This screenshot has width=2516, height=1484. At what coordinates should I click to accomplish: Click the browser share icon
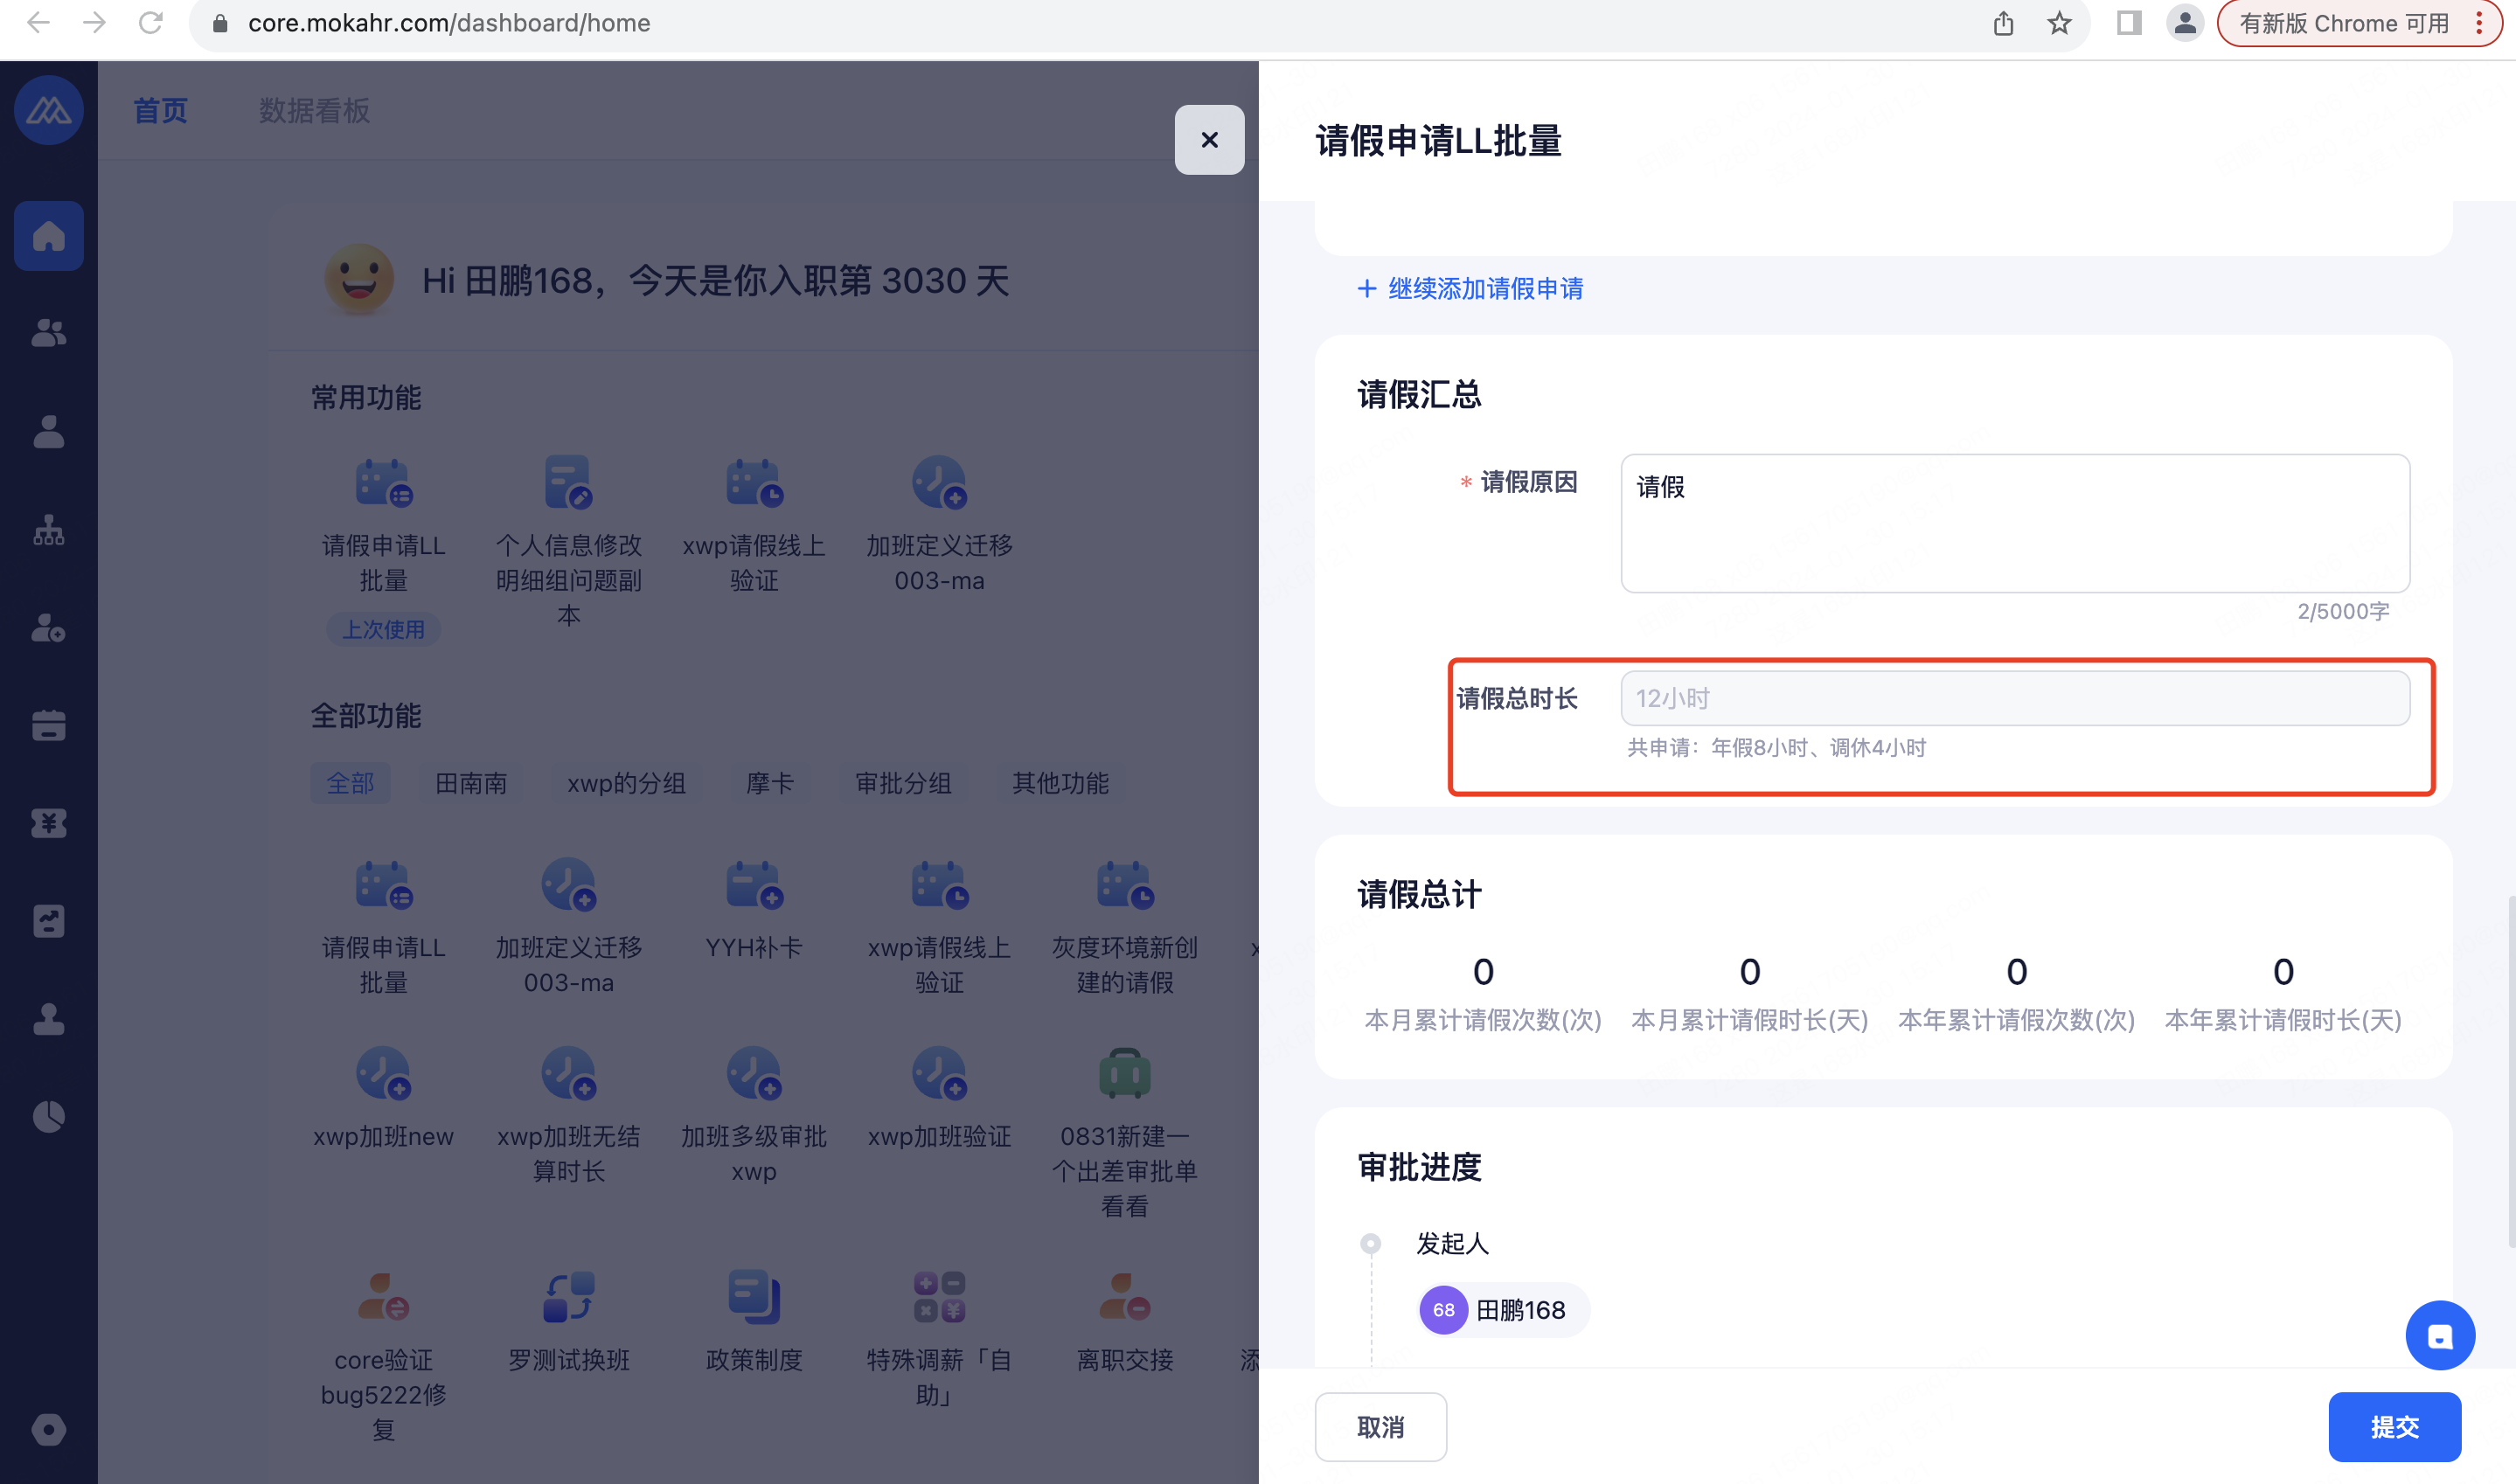(x=2003, y=23)
